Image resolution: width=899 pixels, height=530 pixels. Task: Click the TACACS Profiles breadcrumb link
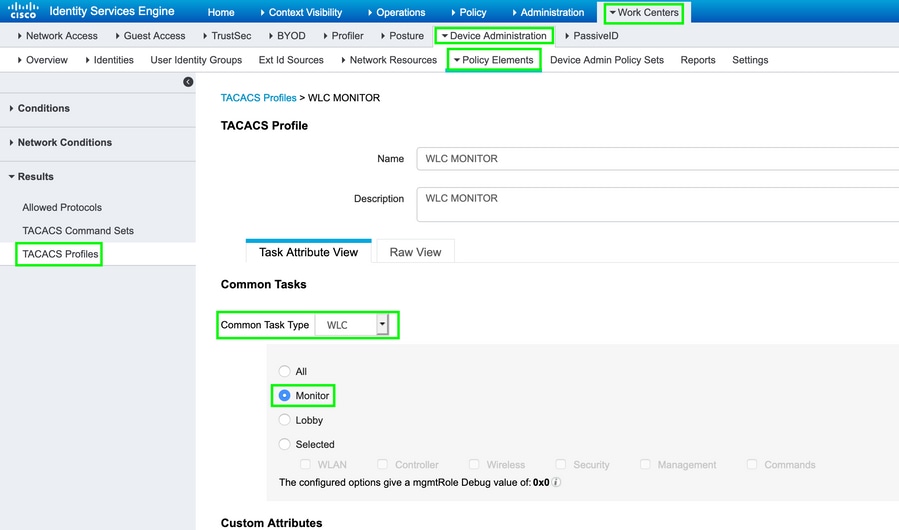pyautogui.click(x=259, y=98)
